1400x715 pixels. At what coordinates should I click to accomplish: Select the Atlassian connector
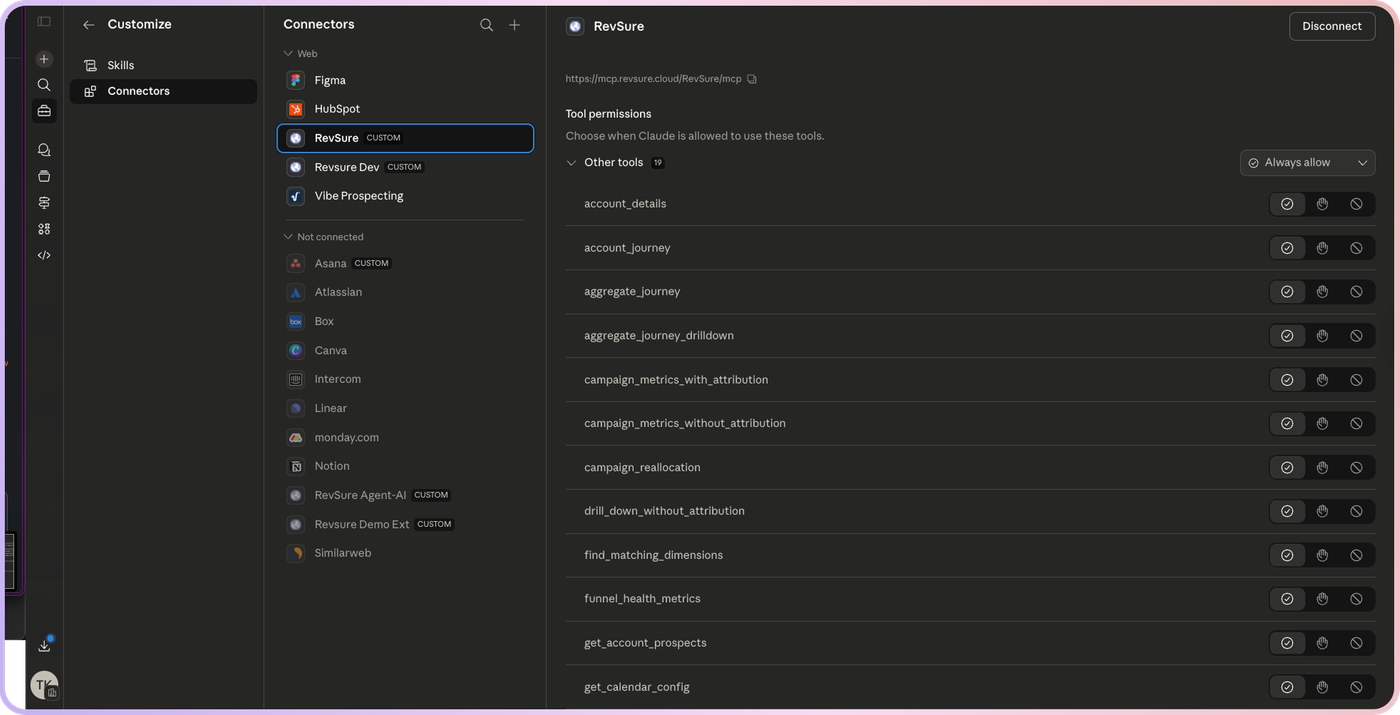[405, 292]
